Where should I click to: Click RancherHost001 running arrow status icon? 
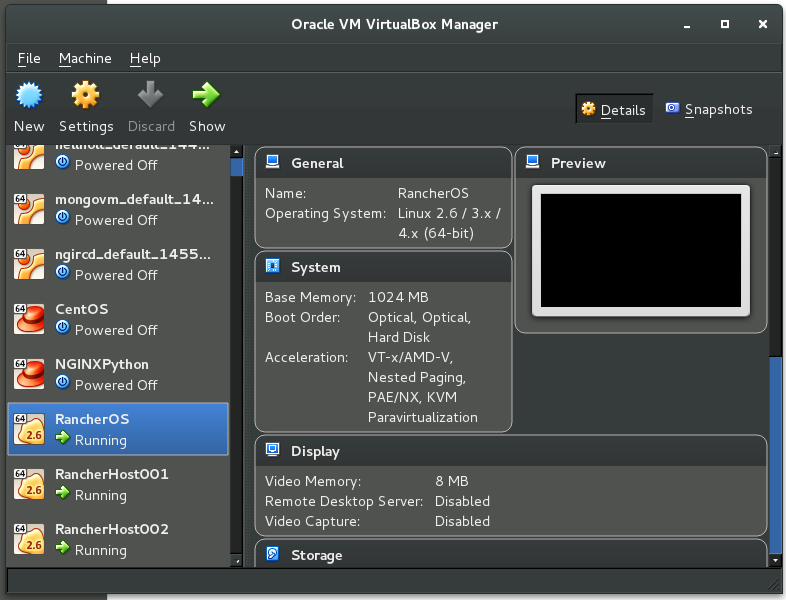pyautogui.click(x=63, y=493)
